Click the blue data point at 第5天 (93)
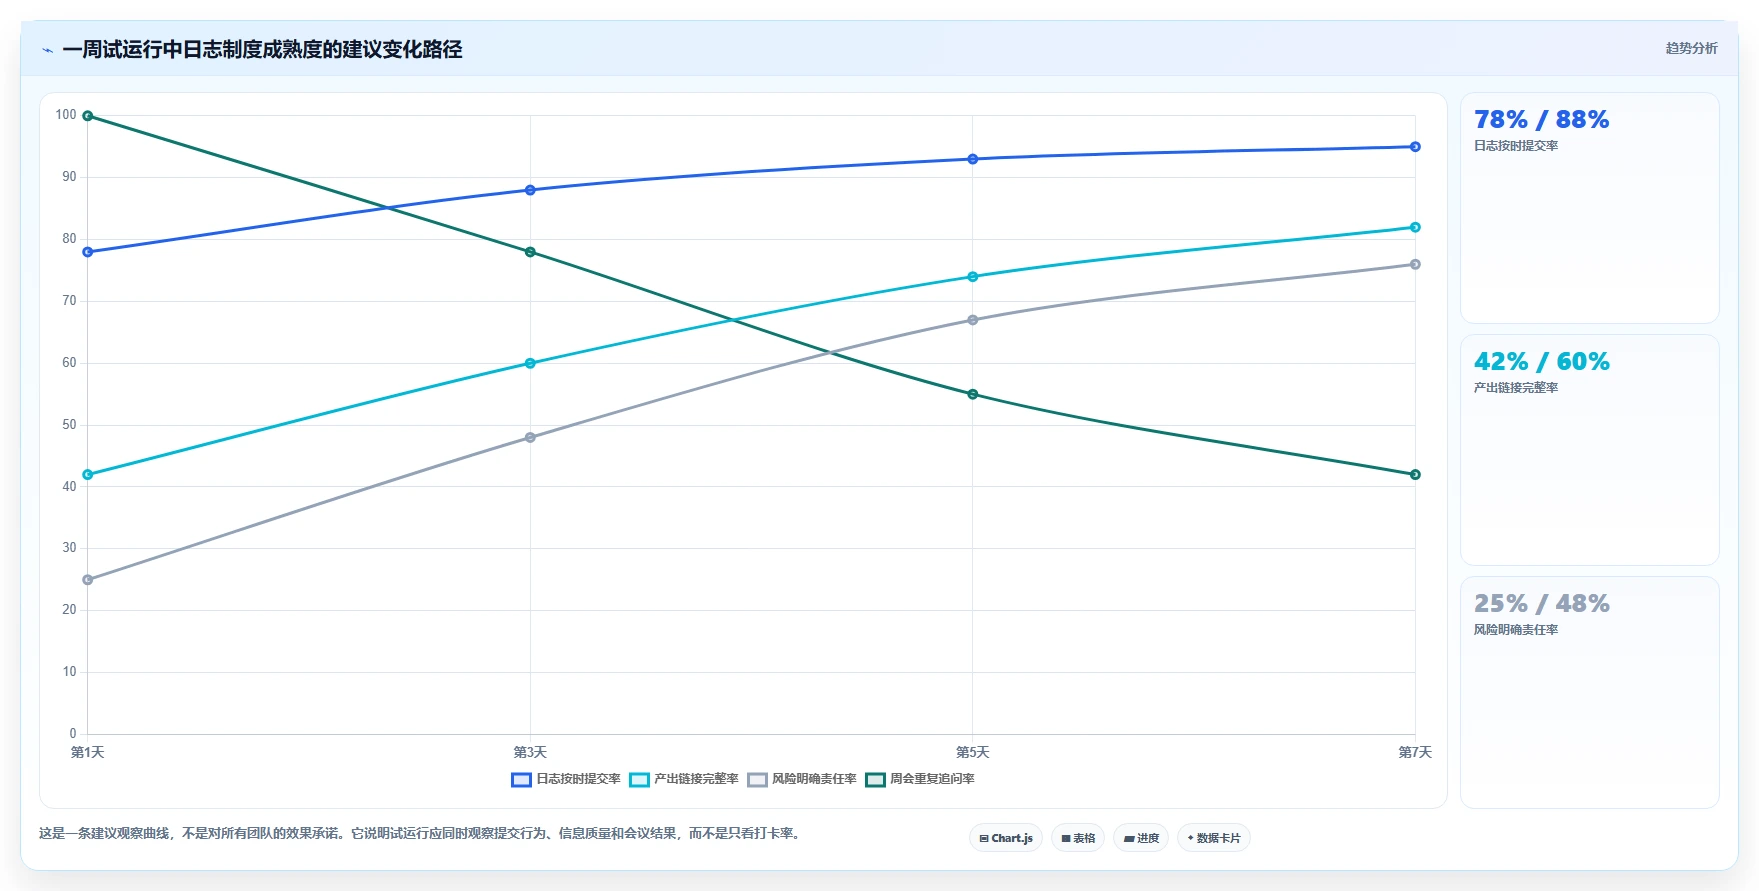The height and width of the screenshot is (891, 1759). (x=973, y=159)
